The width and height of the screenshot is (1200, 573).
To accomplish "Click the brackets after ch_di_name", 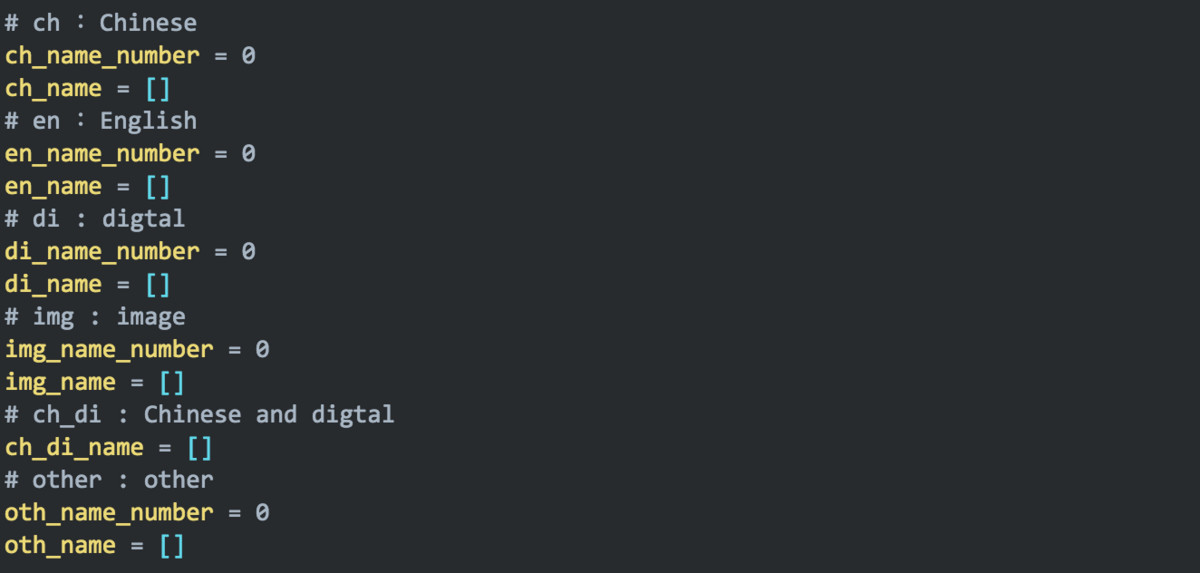I will pos(200,447).
